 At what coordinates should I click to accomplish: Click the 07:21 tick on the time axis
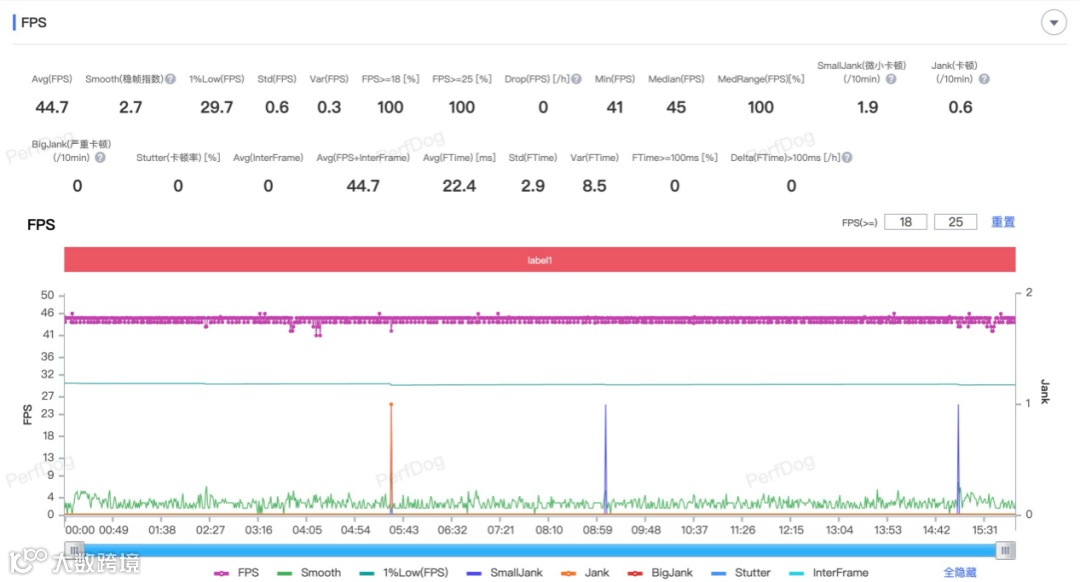pyautogui.click(x=501, y=530)
